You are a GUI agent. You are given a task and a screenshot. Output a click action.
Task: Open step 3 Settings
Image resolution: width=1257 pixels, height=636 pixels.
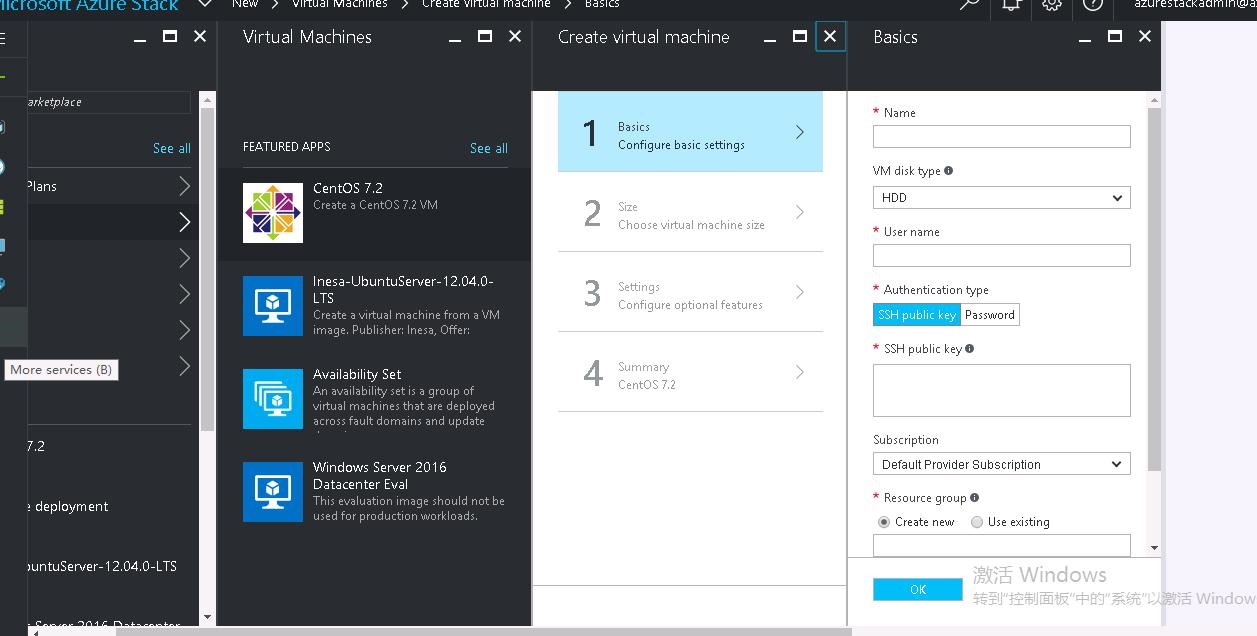click(x=690, y=292)
